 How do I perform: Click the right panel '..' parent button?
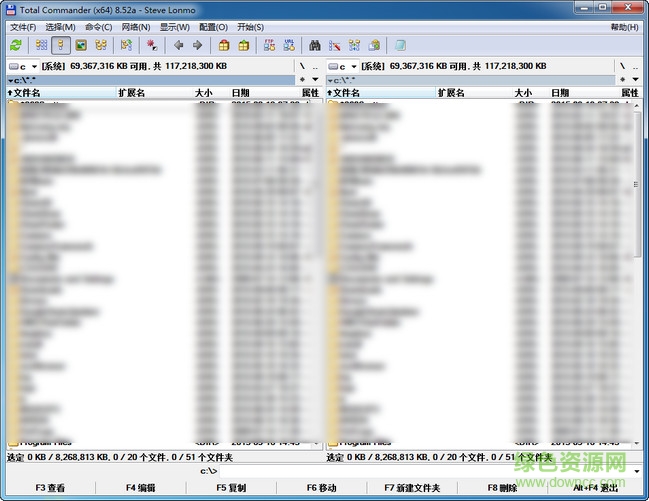(x=635, y=66)
